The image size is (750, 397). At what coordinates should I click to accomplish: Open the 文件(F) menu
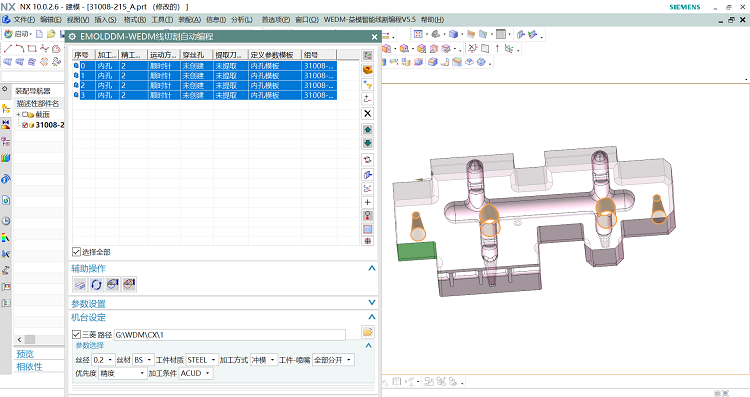(24, 20)
